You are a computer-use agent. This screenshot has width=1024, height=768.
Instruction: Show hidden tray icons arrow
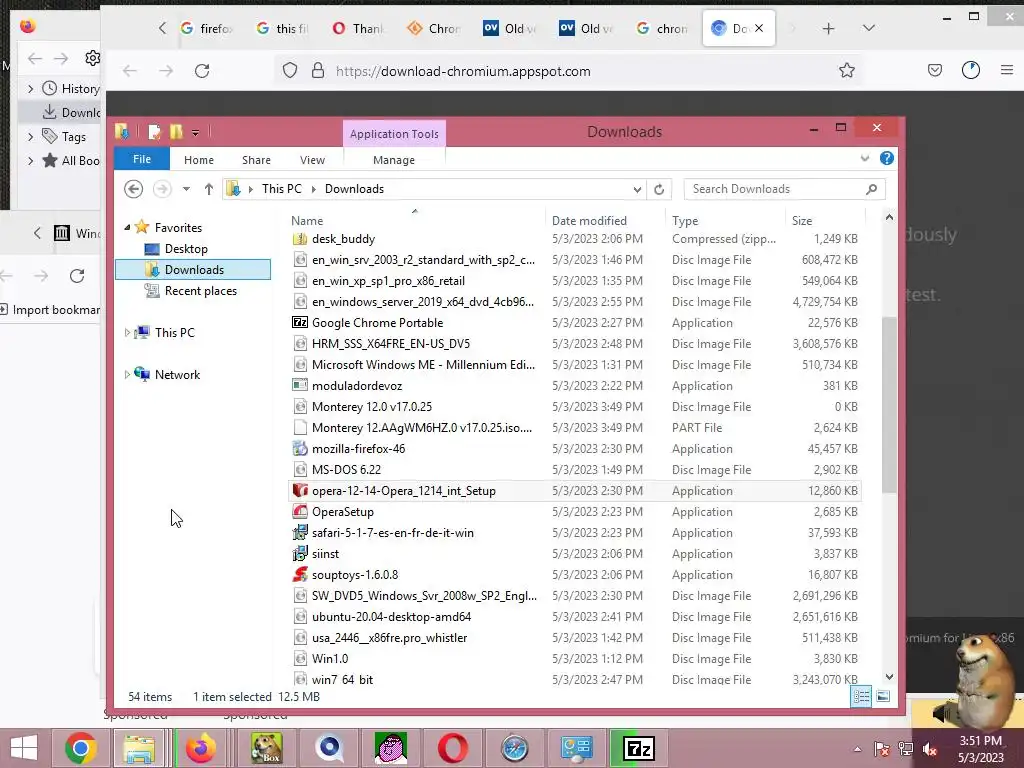[x=857, y=749]
